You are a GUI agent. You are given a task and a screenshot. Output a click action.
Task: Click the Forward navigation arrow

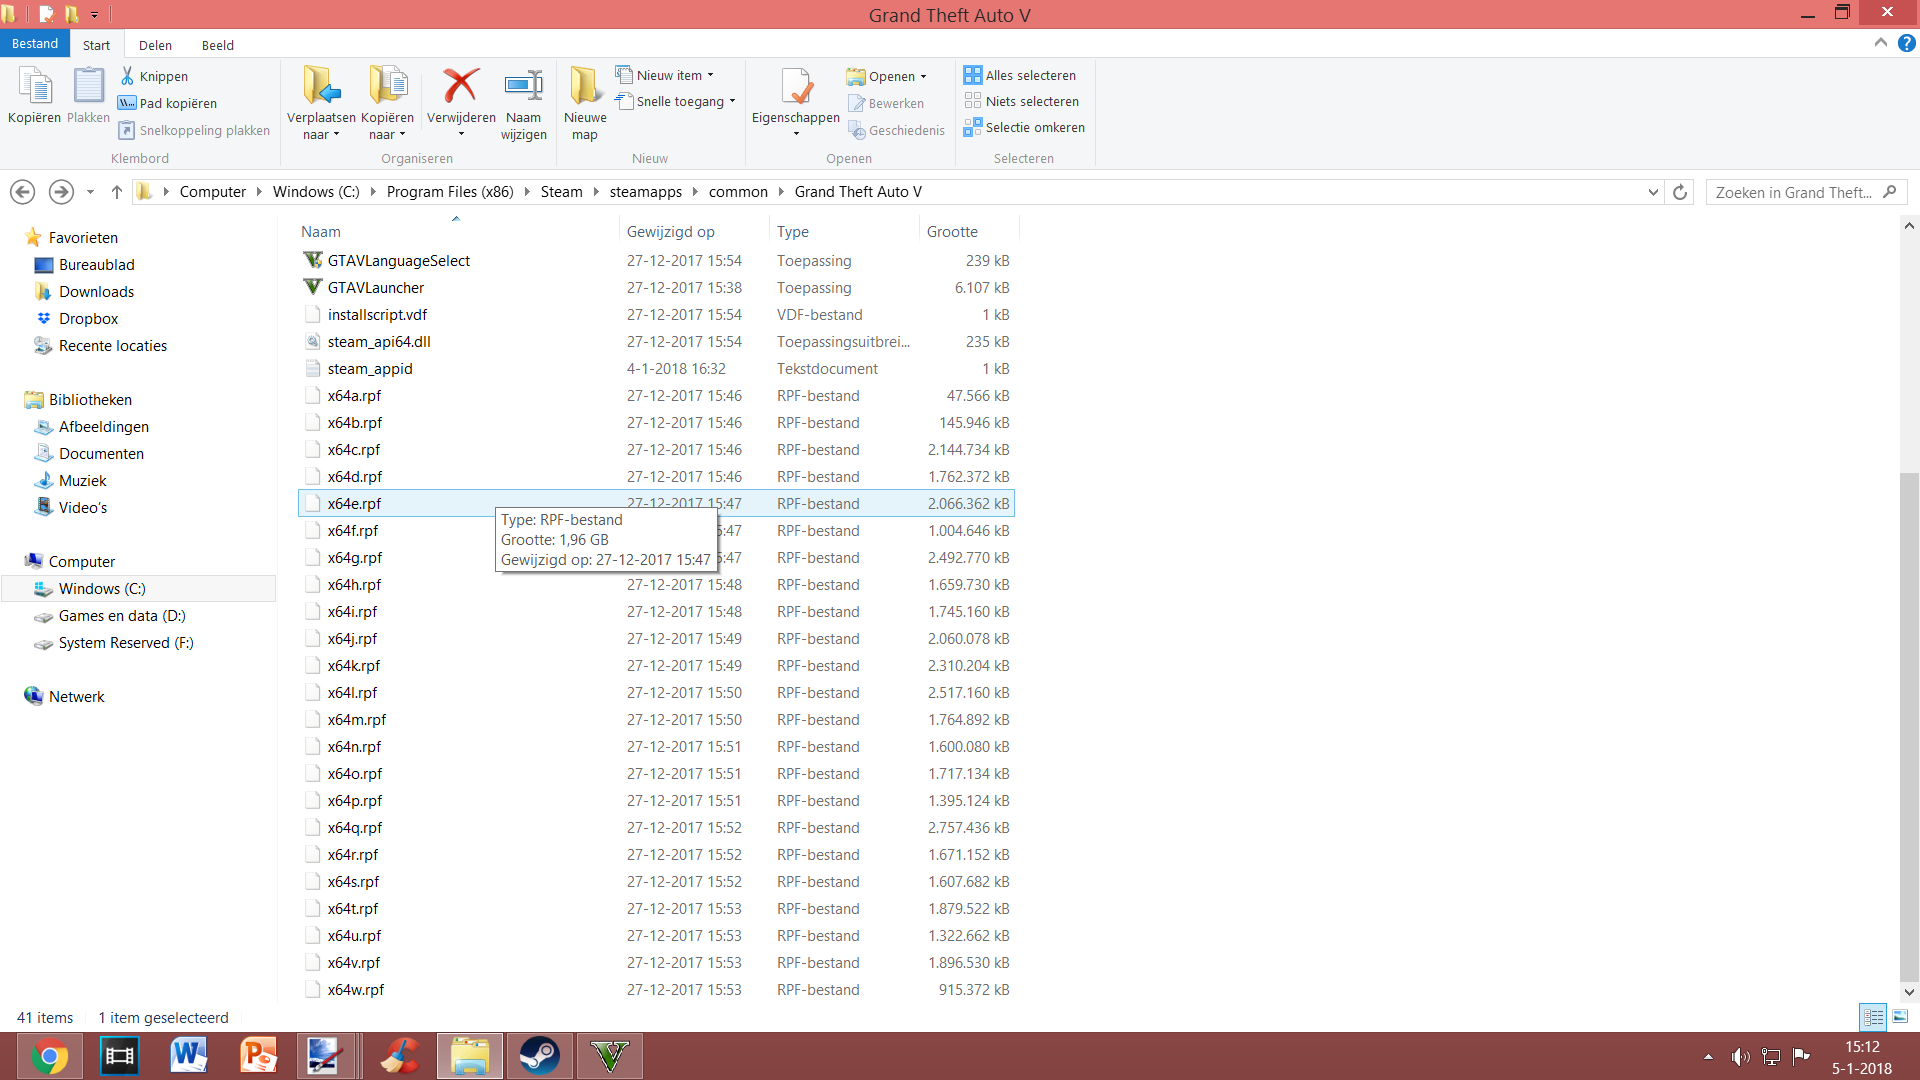tap(61, 192)
